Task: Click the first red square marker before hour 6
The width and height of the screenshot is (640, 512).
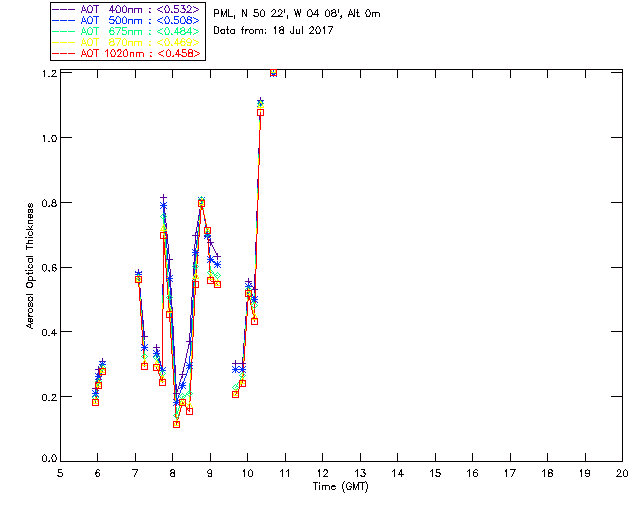Action: 95,402
